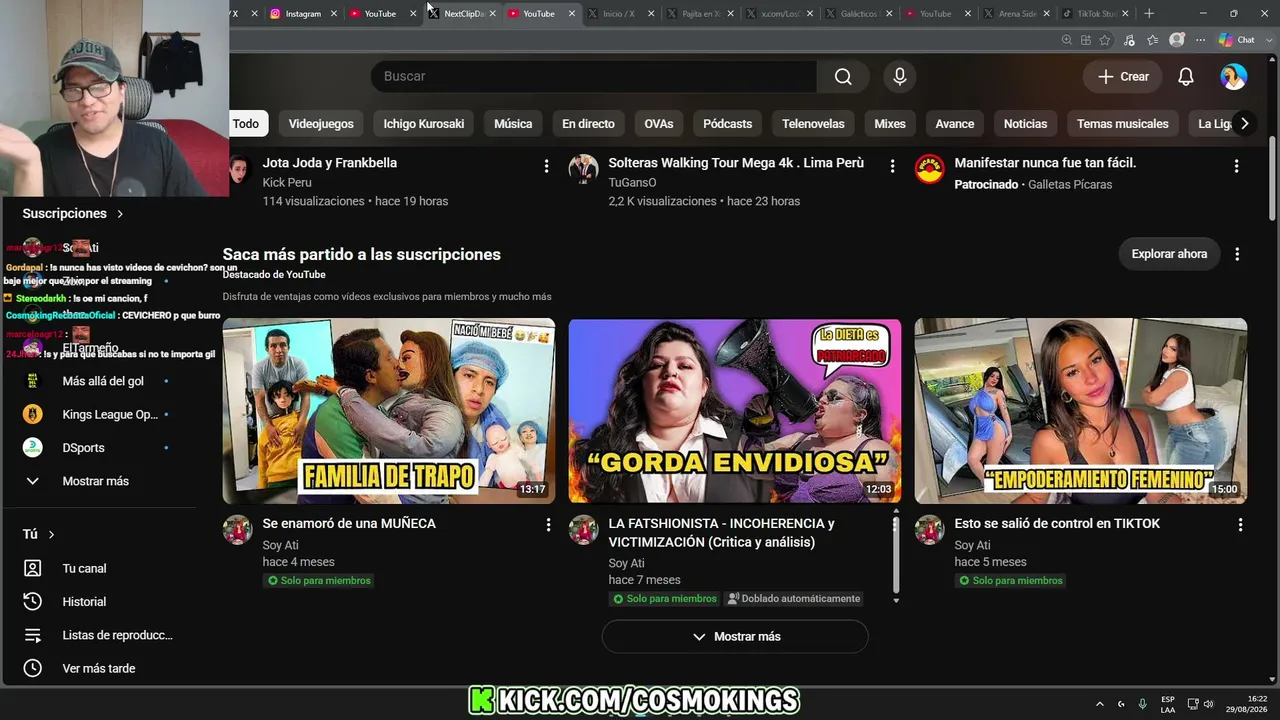Click the browser favorites star icon
This screenshot has width=1280, height=720.
[x=1105, y=40]
